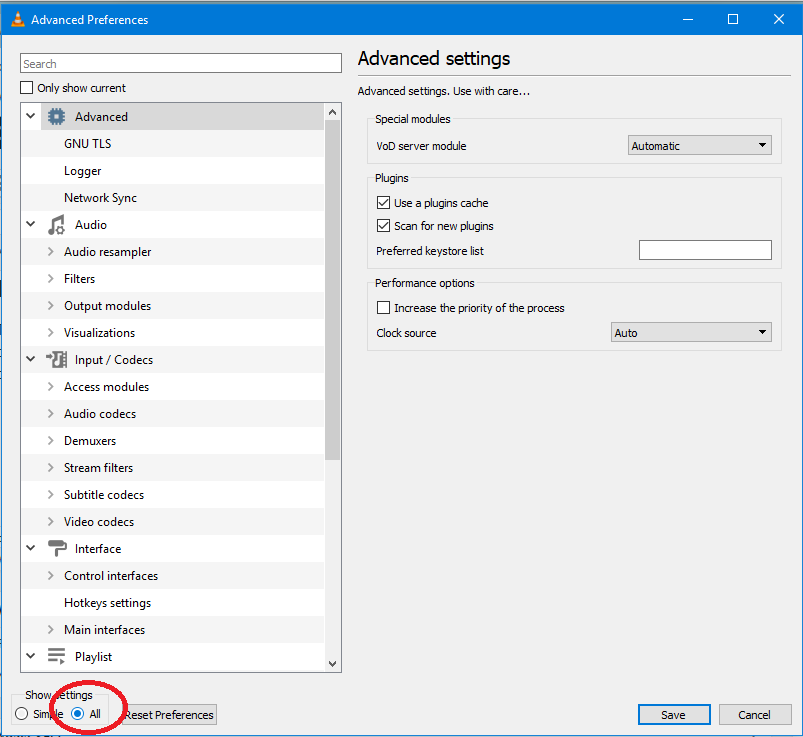This screenshot has width=803, height=737.
Task: Select the Simple settings radio button
Action: click(x=22, y=713)
